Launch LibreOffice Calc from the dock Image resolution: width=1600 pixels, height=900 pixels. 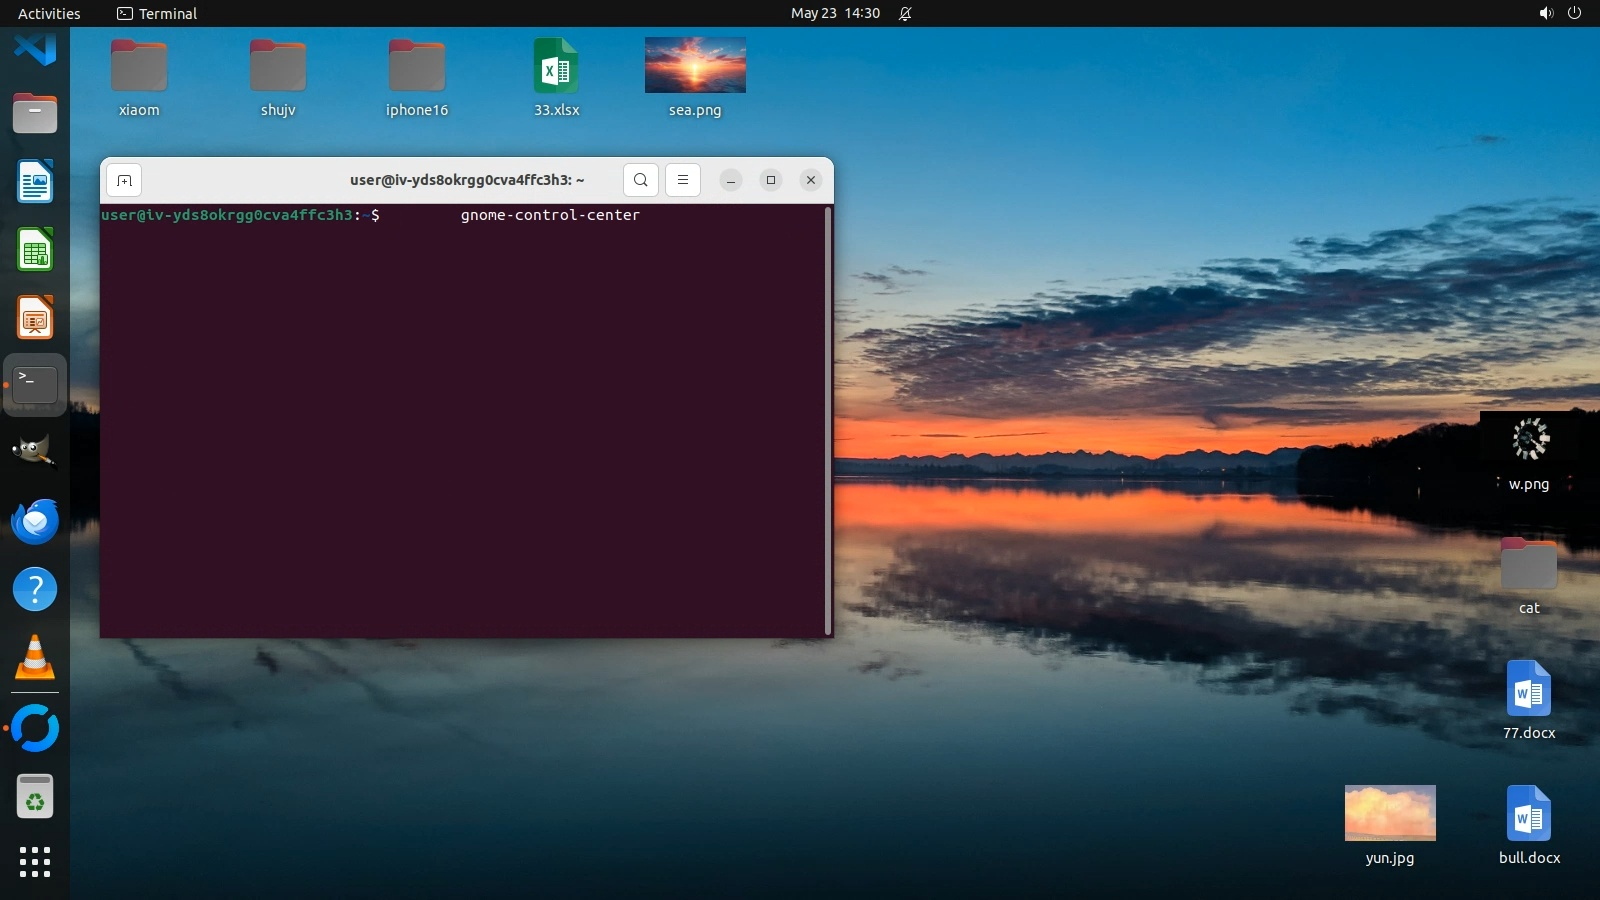pos(35,250)
